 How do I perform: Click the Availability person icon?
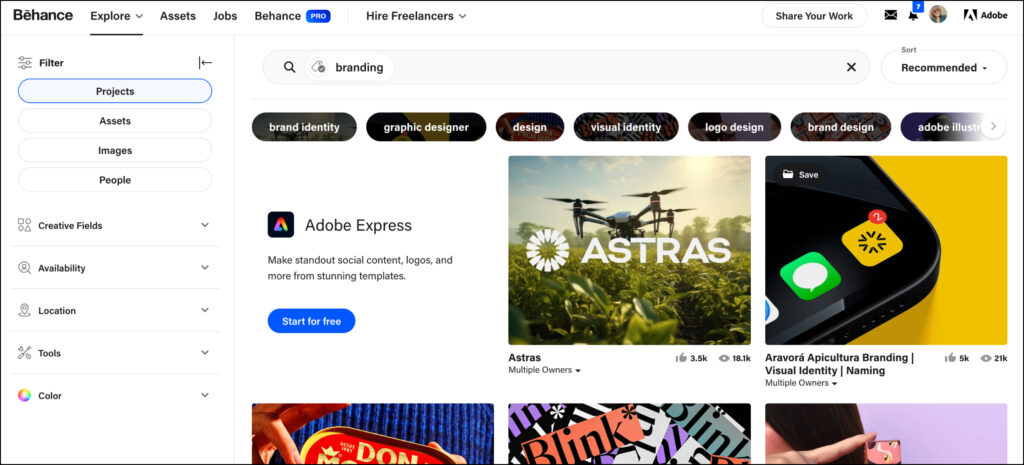(x=25, y=268)
